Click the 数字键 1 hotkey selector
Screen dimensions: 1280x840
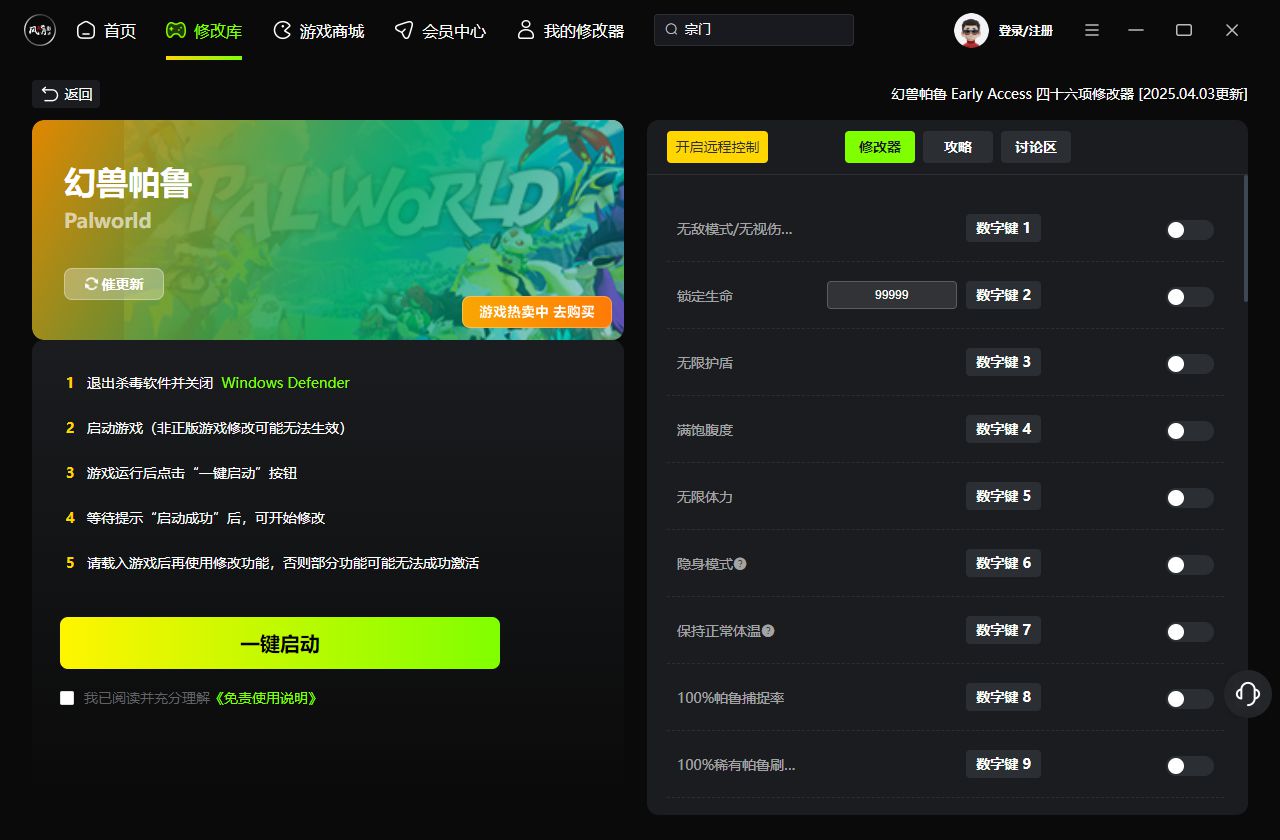(1003, 228)
